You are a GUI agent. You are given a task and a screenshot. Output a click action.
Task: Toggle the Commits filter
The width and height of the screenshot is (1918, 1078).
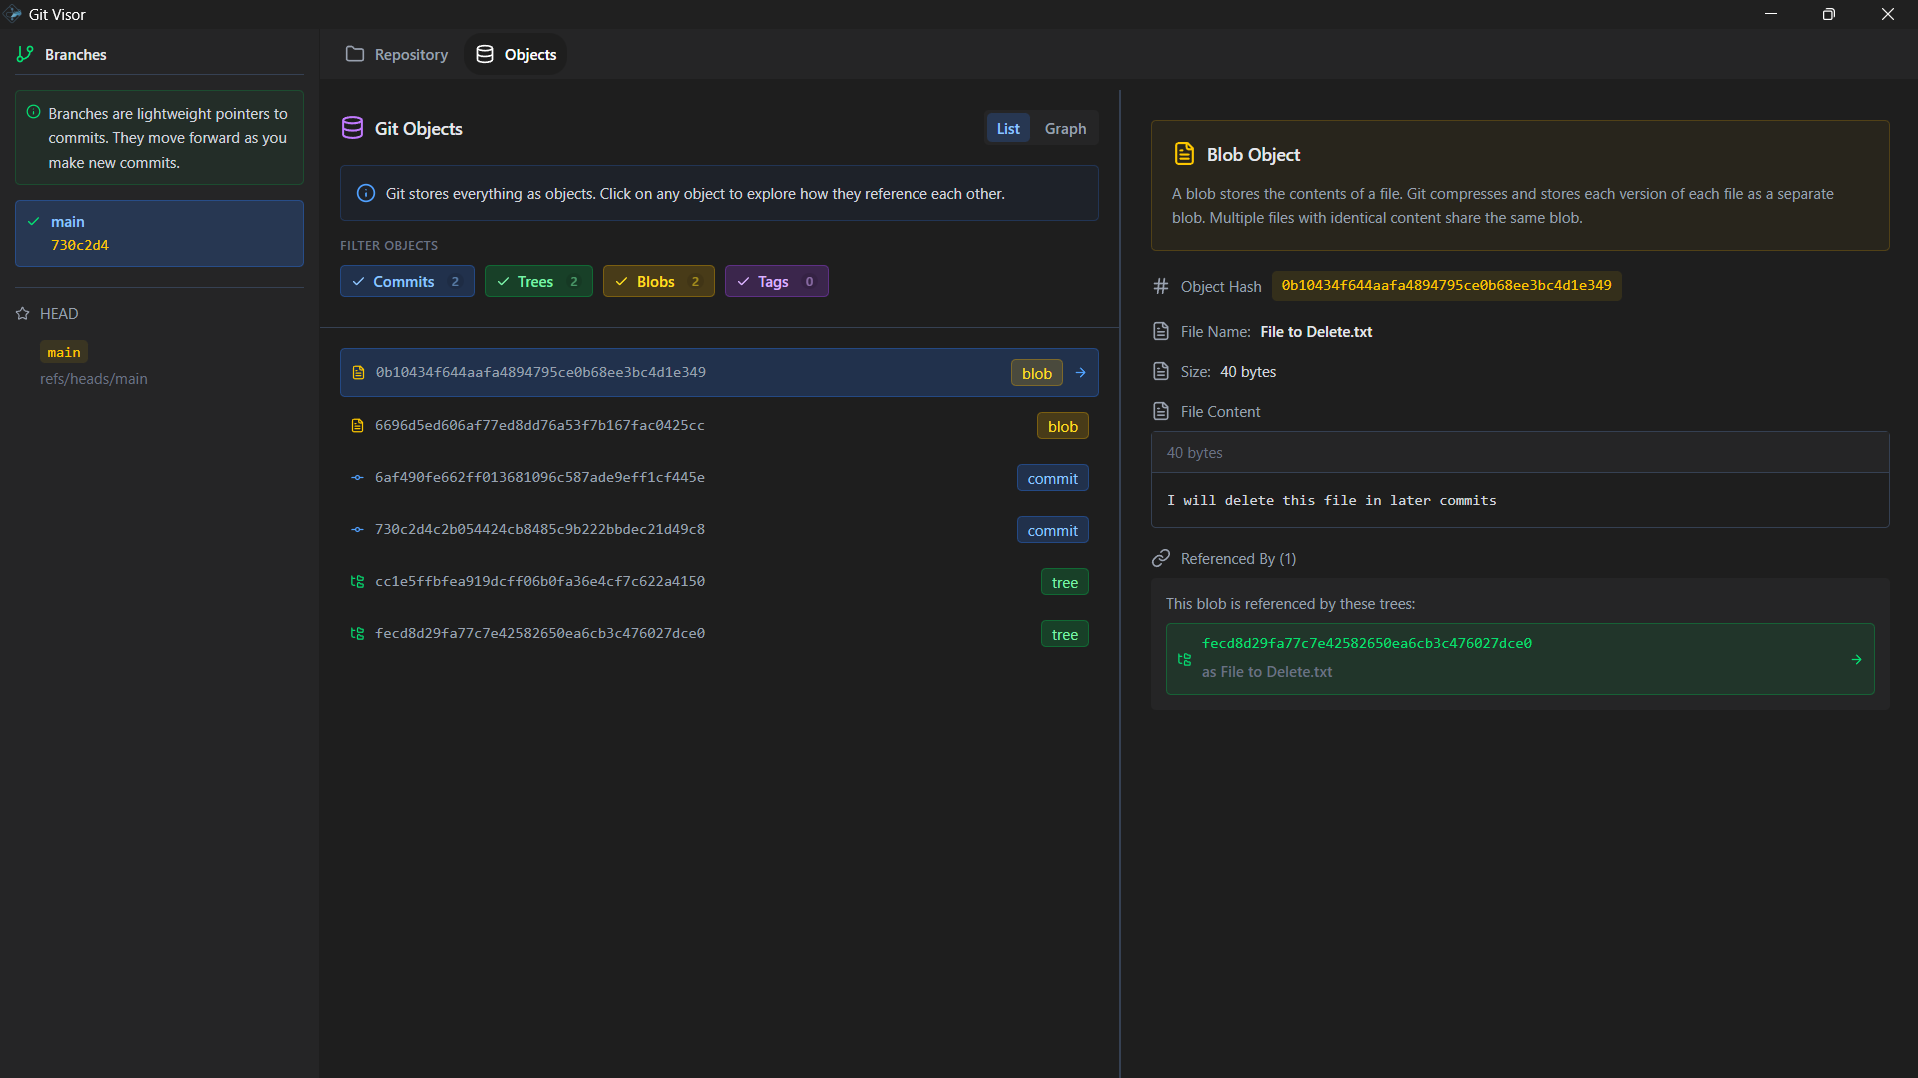tap(407, 282)
